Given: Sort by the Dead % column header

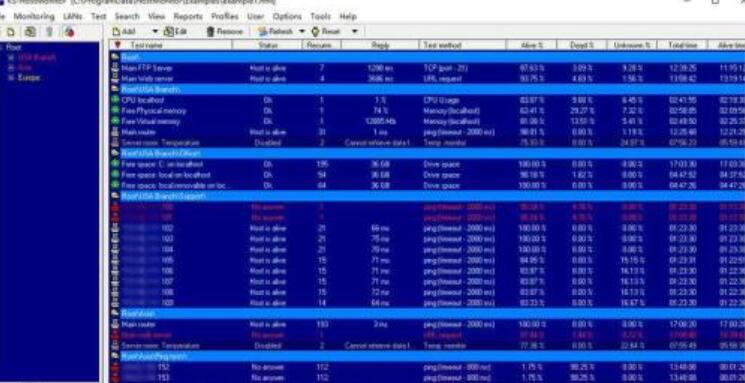Looking at the screenshot, I should tap(582, 45).
